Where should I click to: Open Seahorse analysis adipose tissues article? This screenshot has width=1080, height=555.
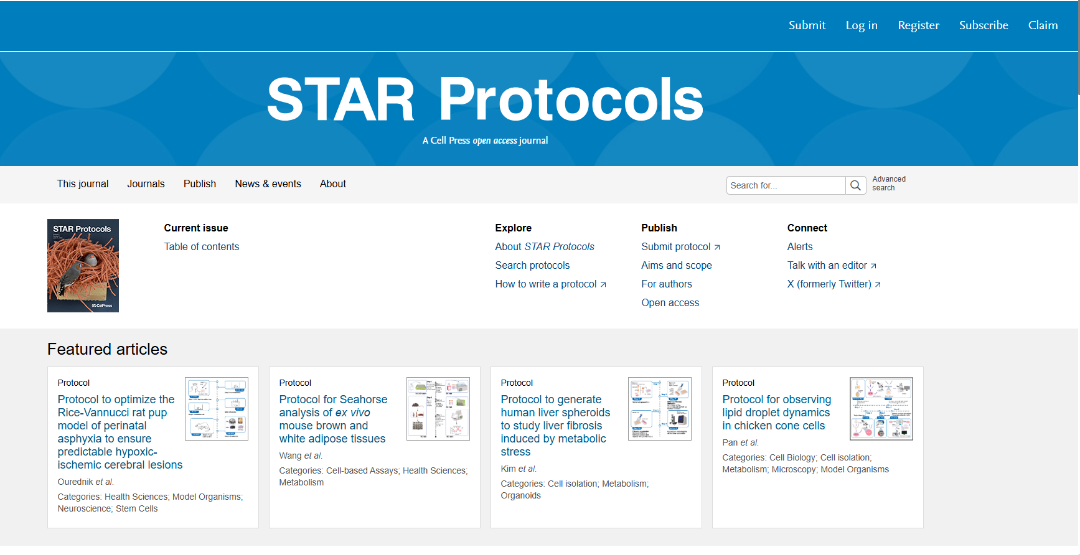click(333, 419)
